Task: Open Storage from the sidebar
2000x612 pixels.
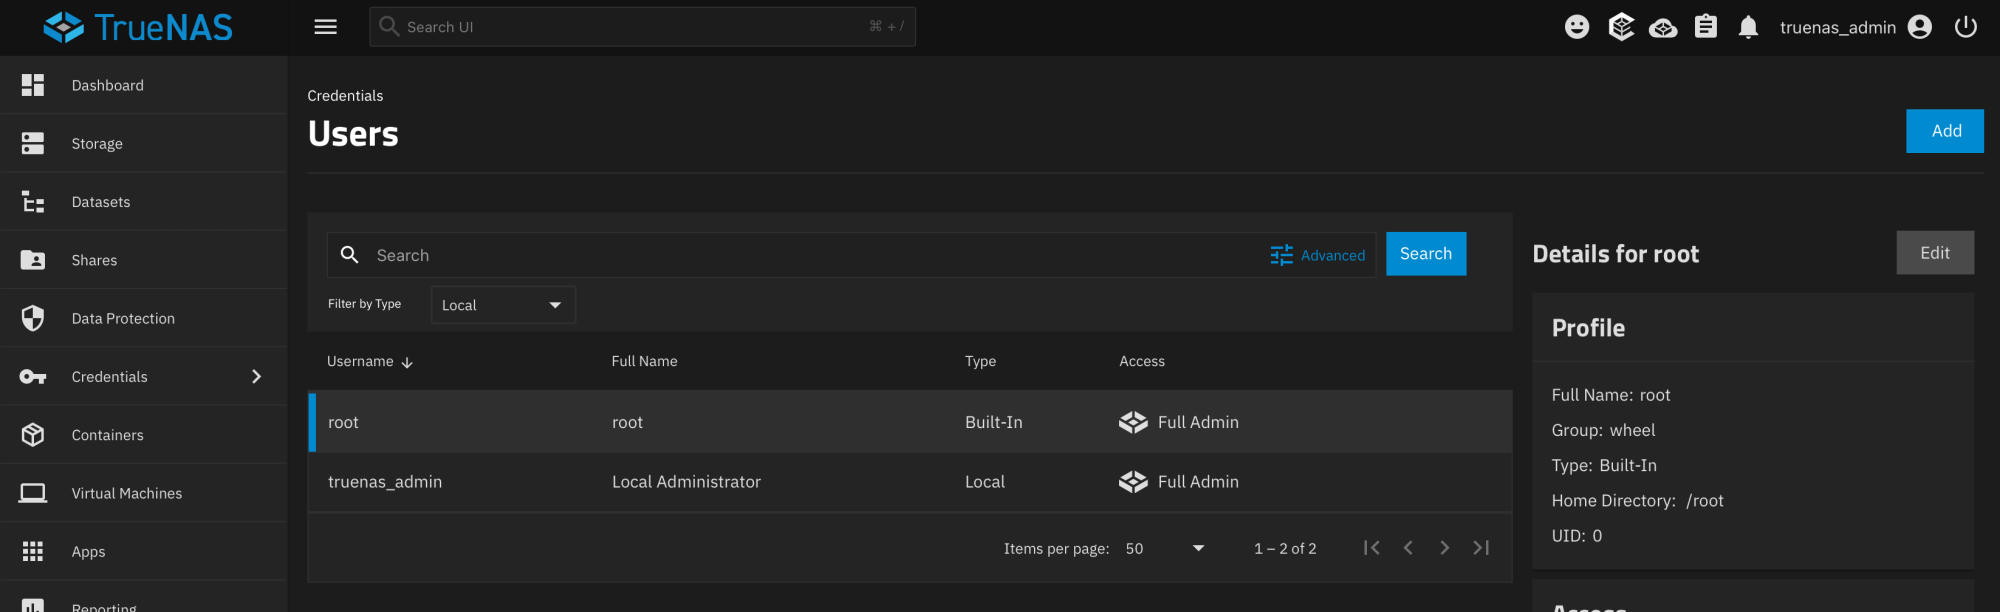Action: tap(97, 144)
